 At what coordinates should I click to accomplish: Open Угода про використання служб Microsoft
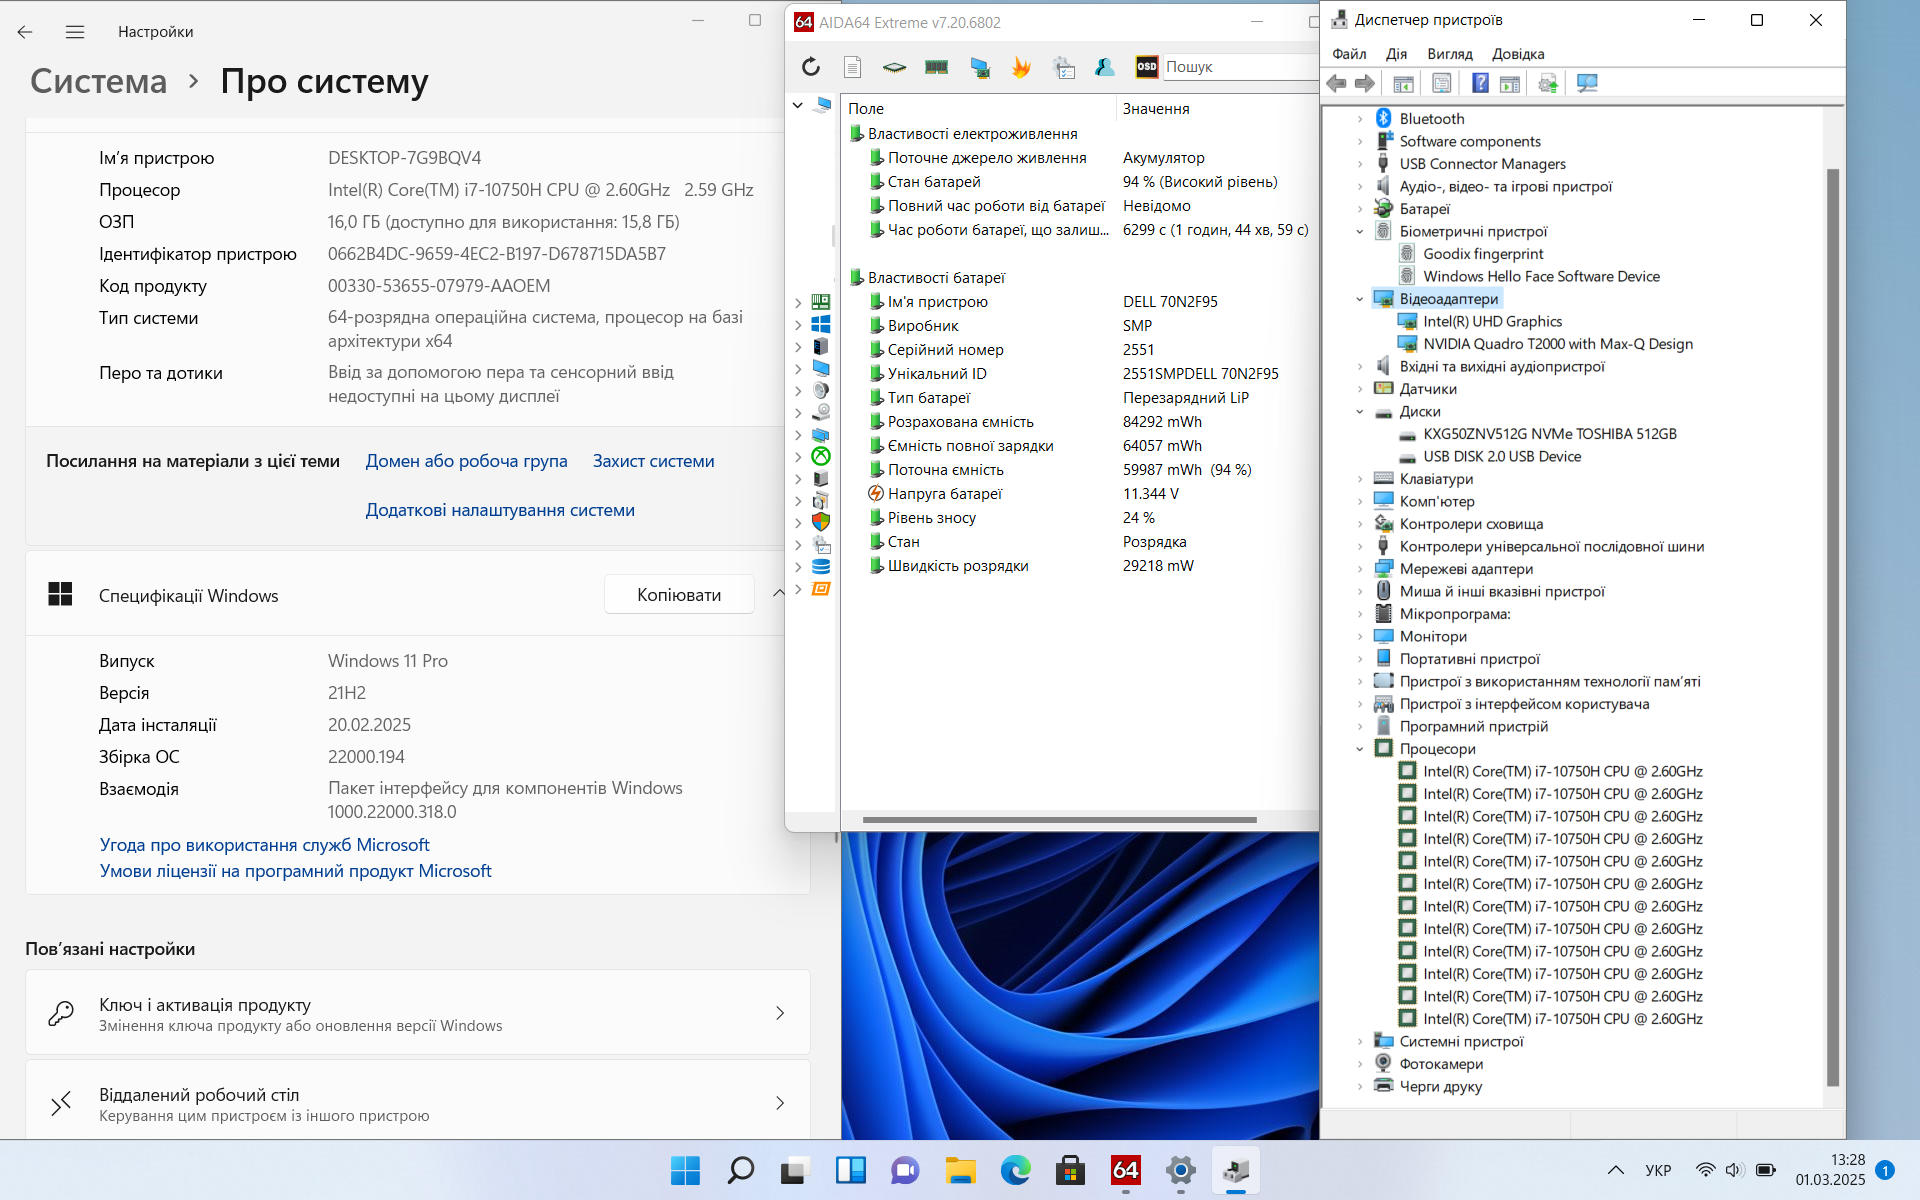click(265, 845)
